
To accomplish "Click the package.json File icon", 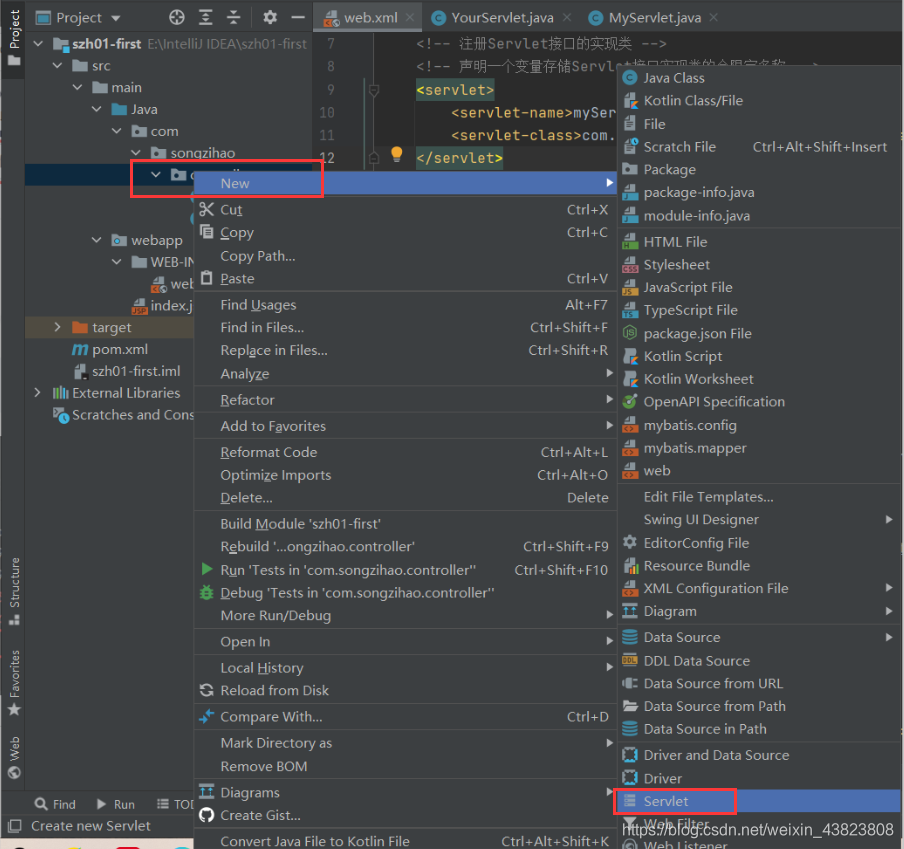I will point(630,333).
